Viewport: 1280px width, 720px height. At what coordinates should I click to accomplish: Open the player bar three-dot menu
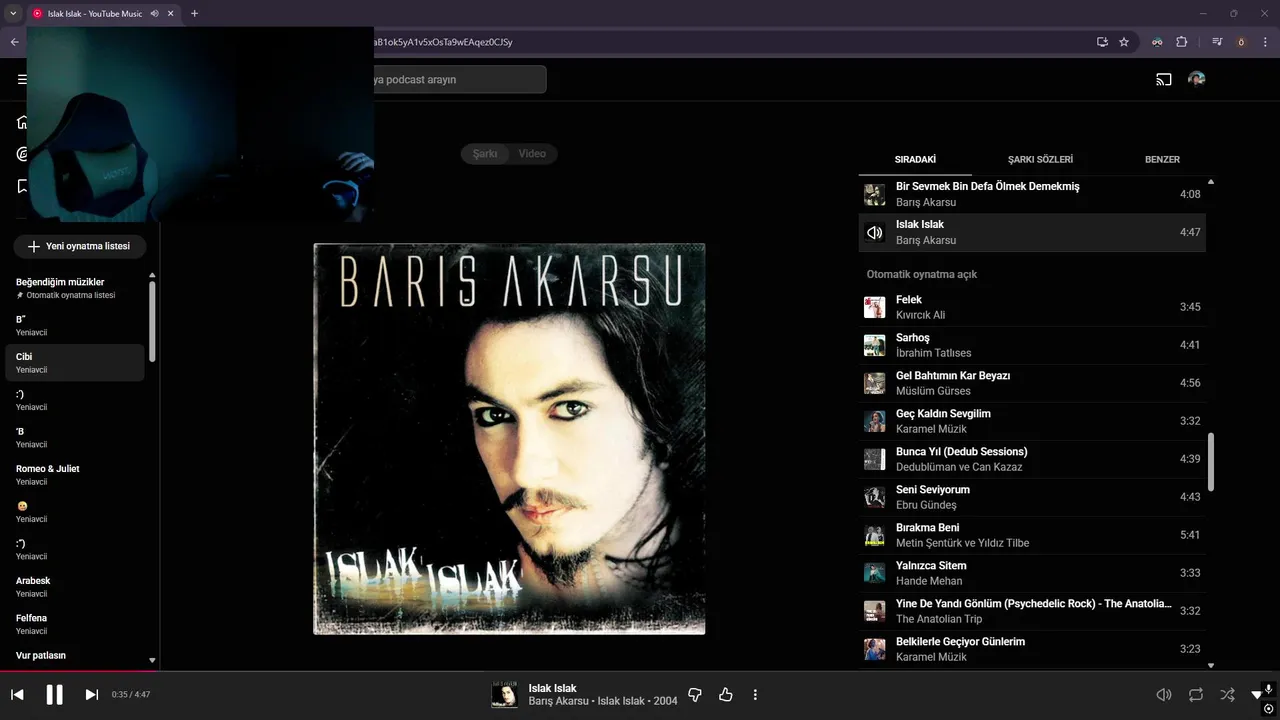[x=755, y=695]
